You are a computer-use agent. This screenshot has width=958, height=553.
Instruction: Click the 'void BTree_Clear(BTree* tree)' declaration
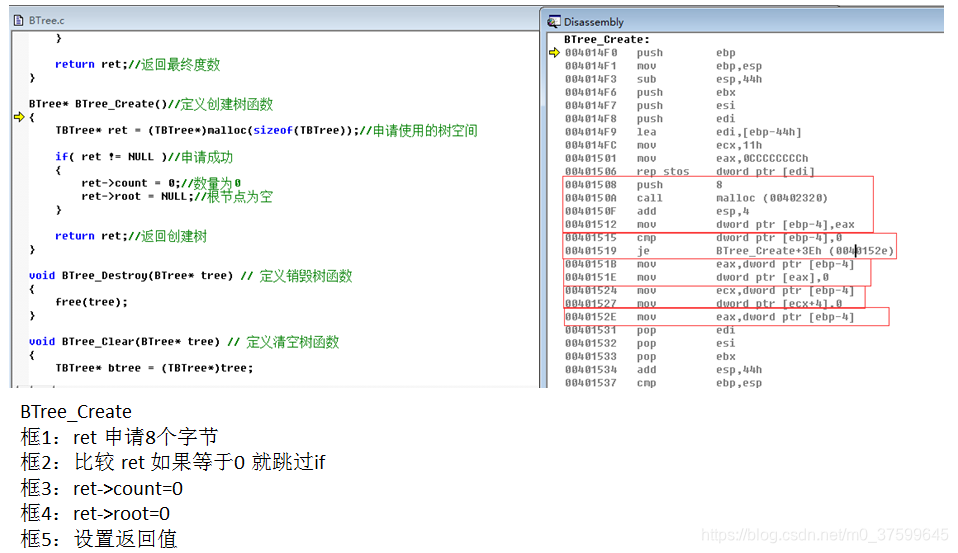click(x=184, y=342)
